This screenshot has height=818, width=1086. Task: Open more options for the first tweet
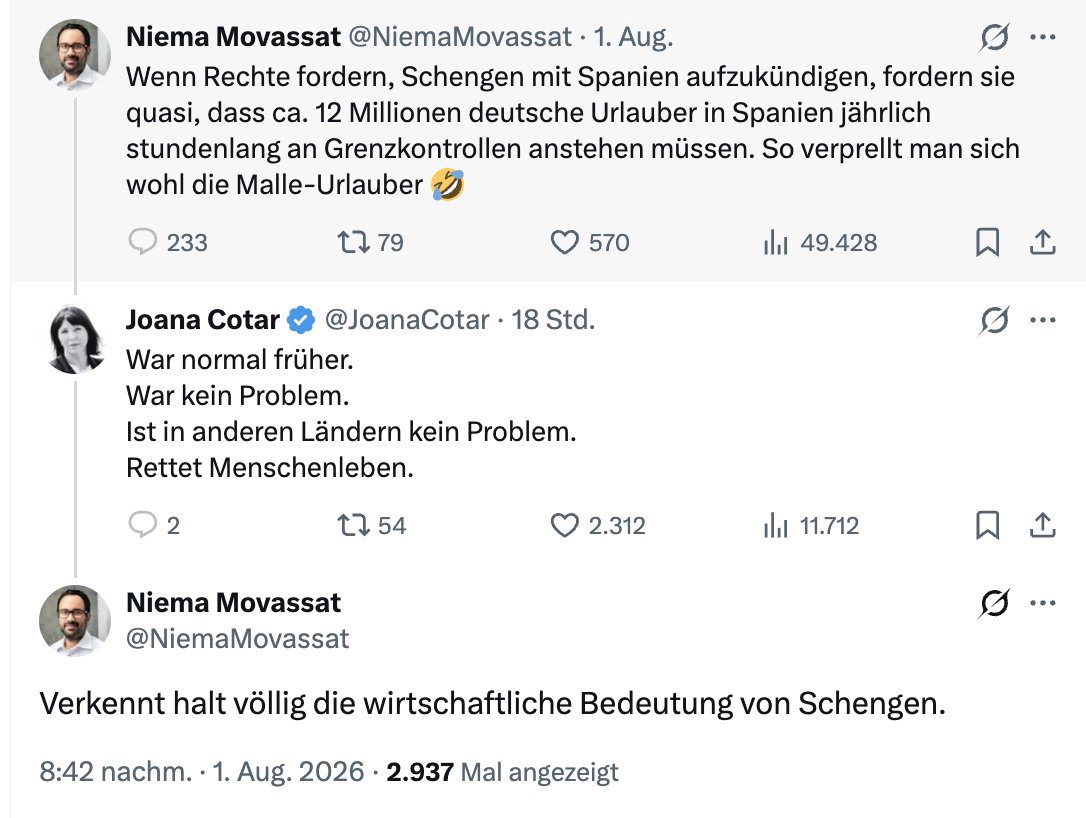point(1042,37)
